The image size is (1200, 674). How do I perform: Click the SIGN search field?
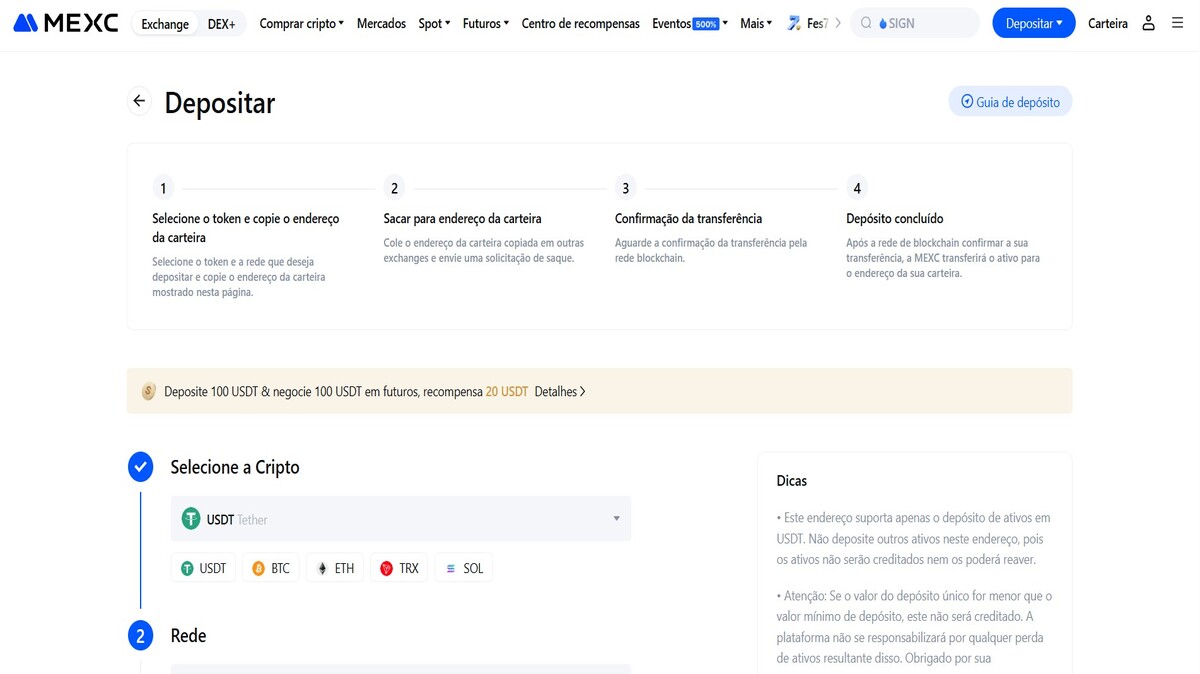915,23
